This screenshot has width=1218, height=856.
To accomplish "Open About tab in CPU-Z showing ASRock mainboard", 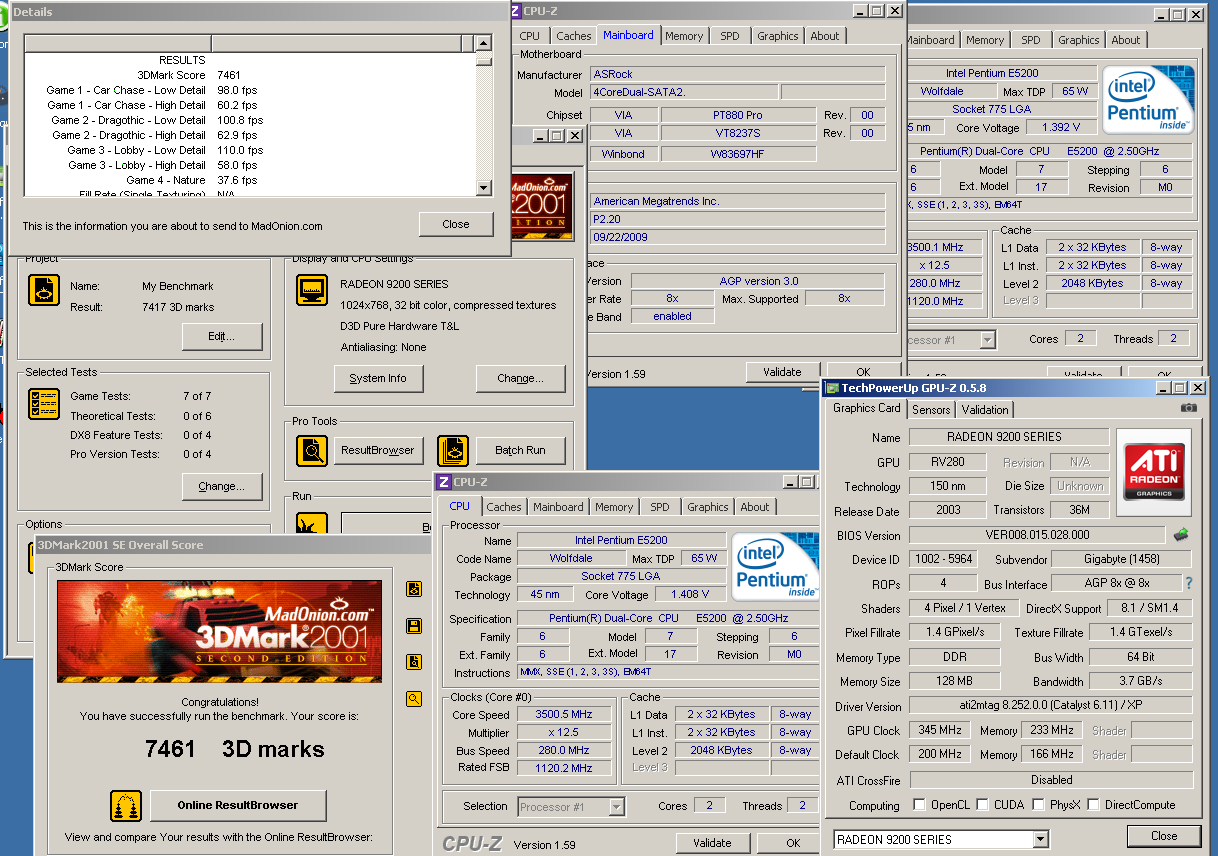I will coord(825,36).
